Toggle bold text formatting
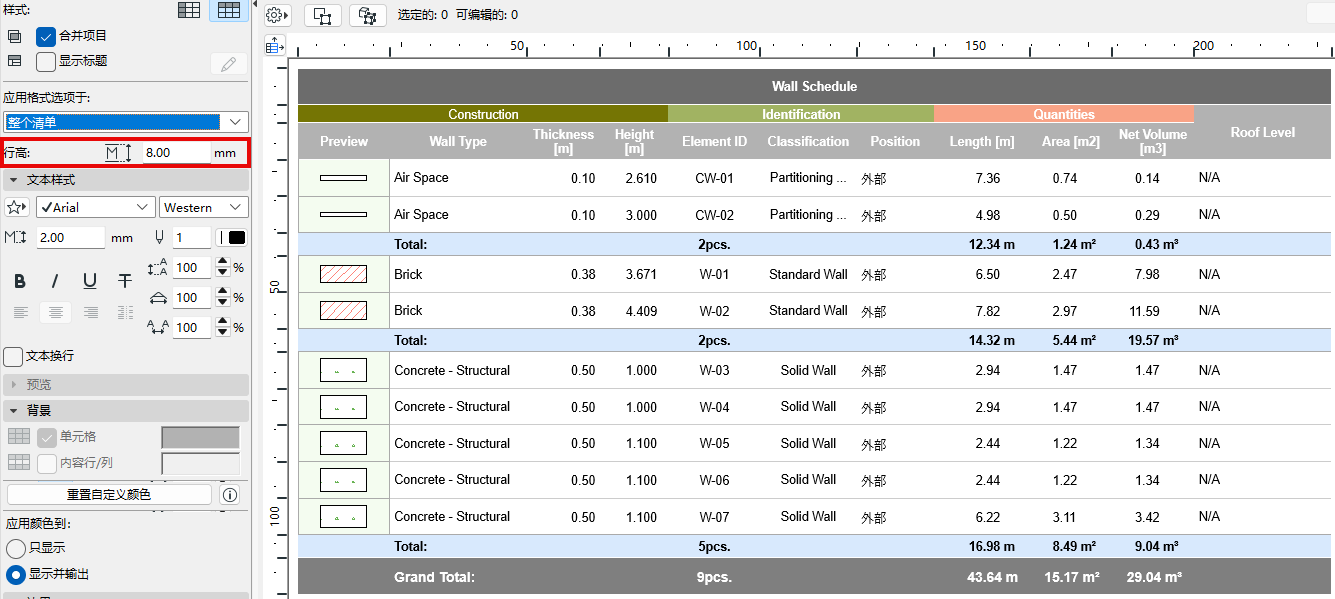1335x599 pixels. coord(20,281)
